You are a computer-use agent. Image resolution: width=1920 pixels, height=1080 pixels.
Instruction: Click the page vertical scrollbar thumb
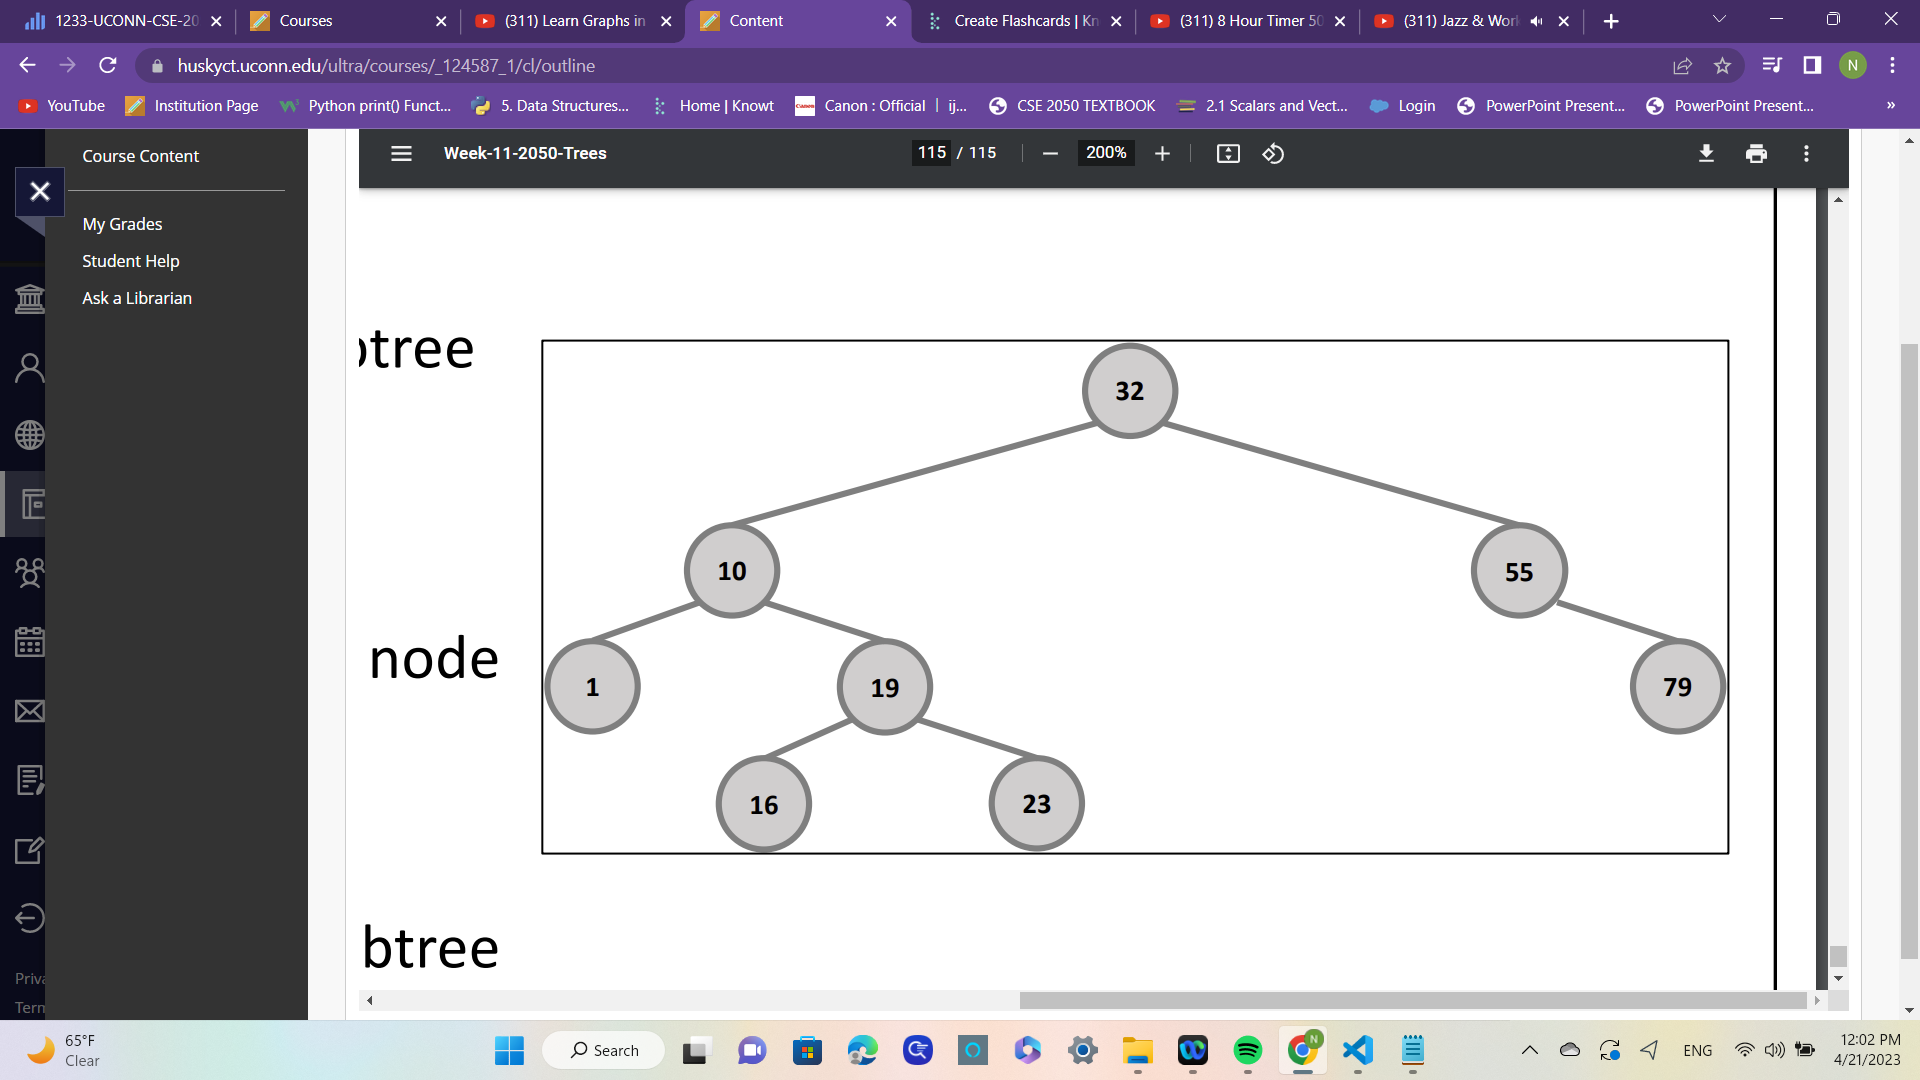(1909, 650)
